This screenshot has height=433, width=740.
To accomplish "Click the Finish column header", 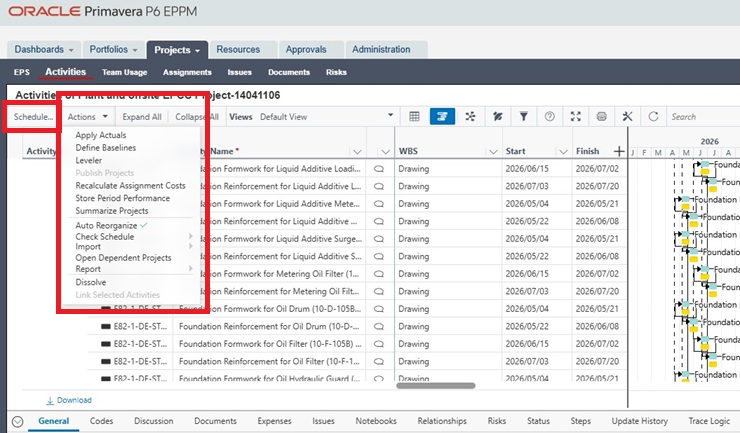I will tap(588, 151).
